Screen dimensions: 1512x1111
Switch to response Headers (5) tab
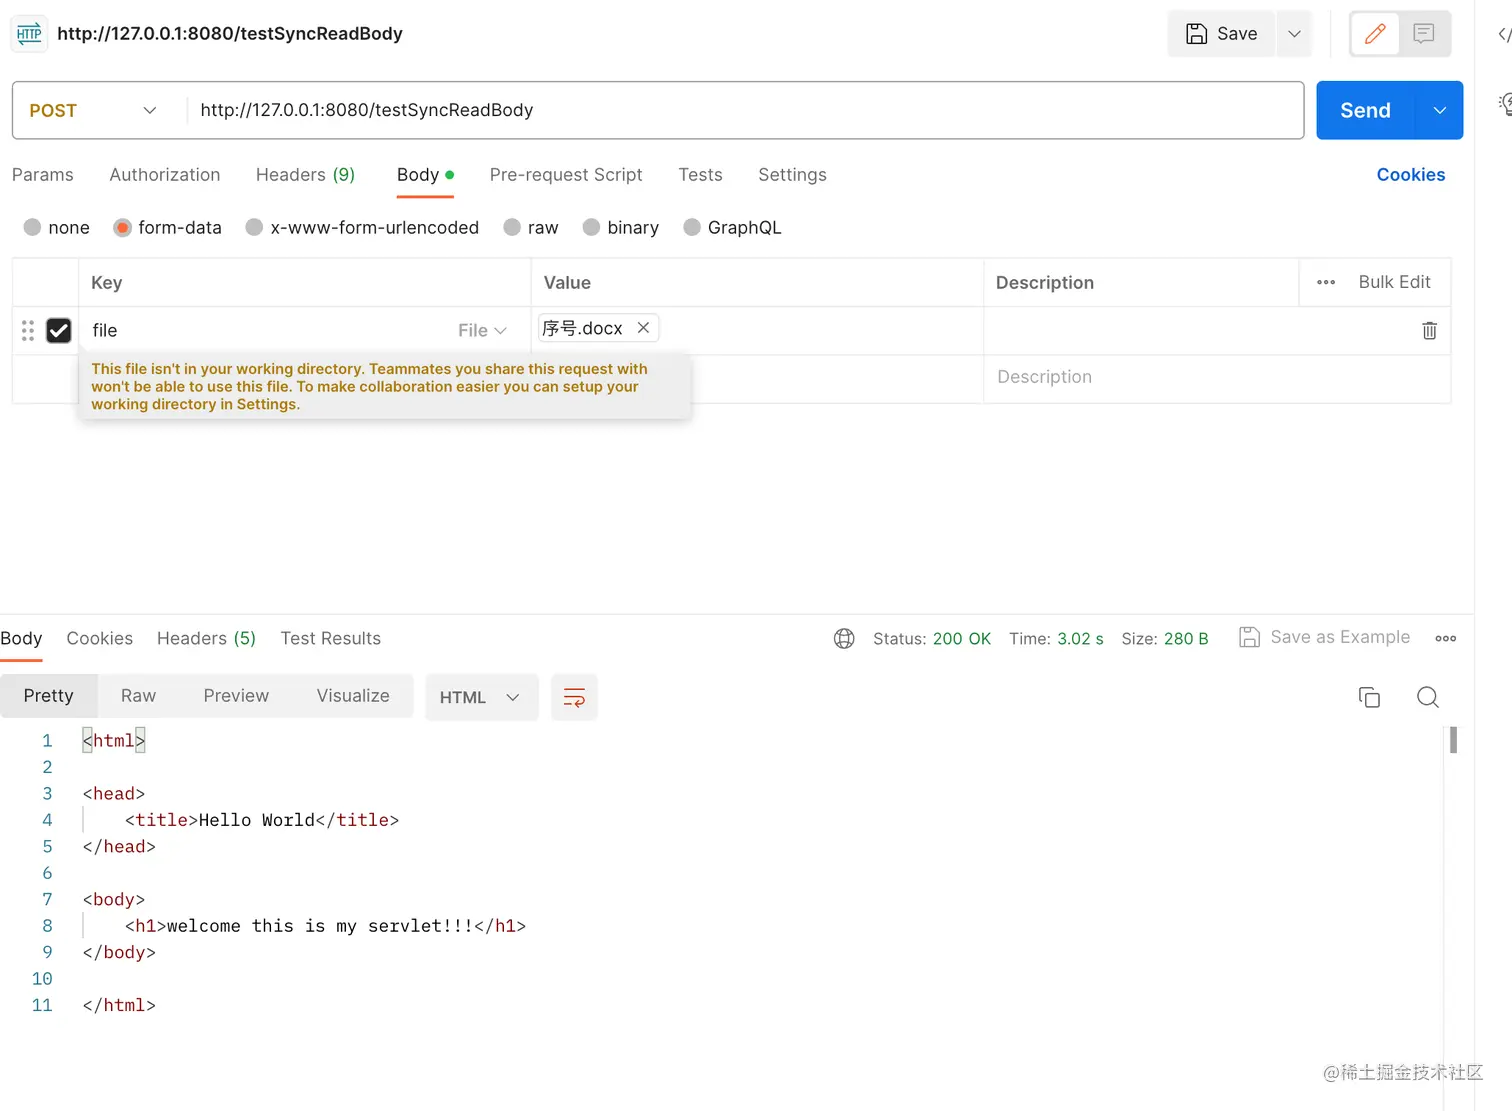click(206, 638)
